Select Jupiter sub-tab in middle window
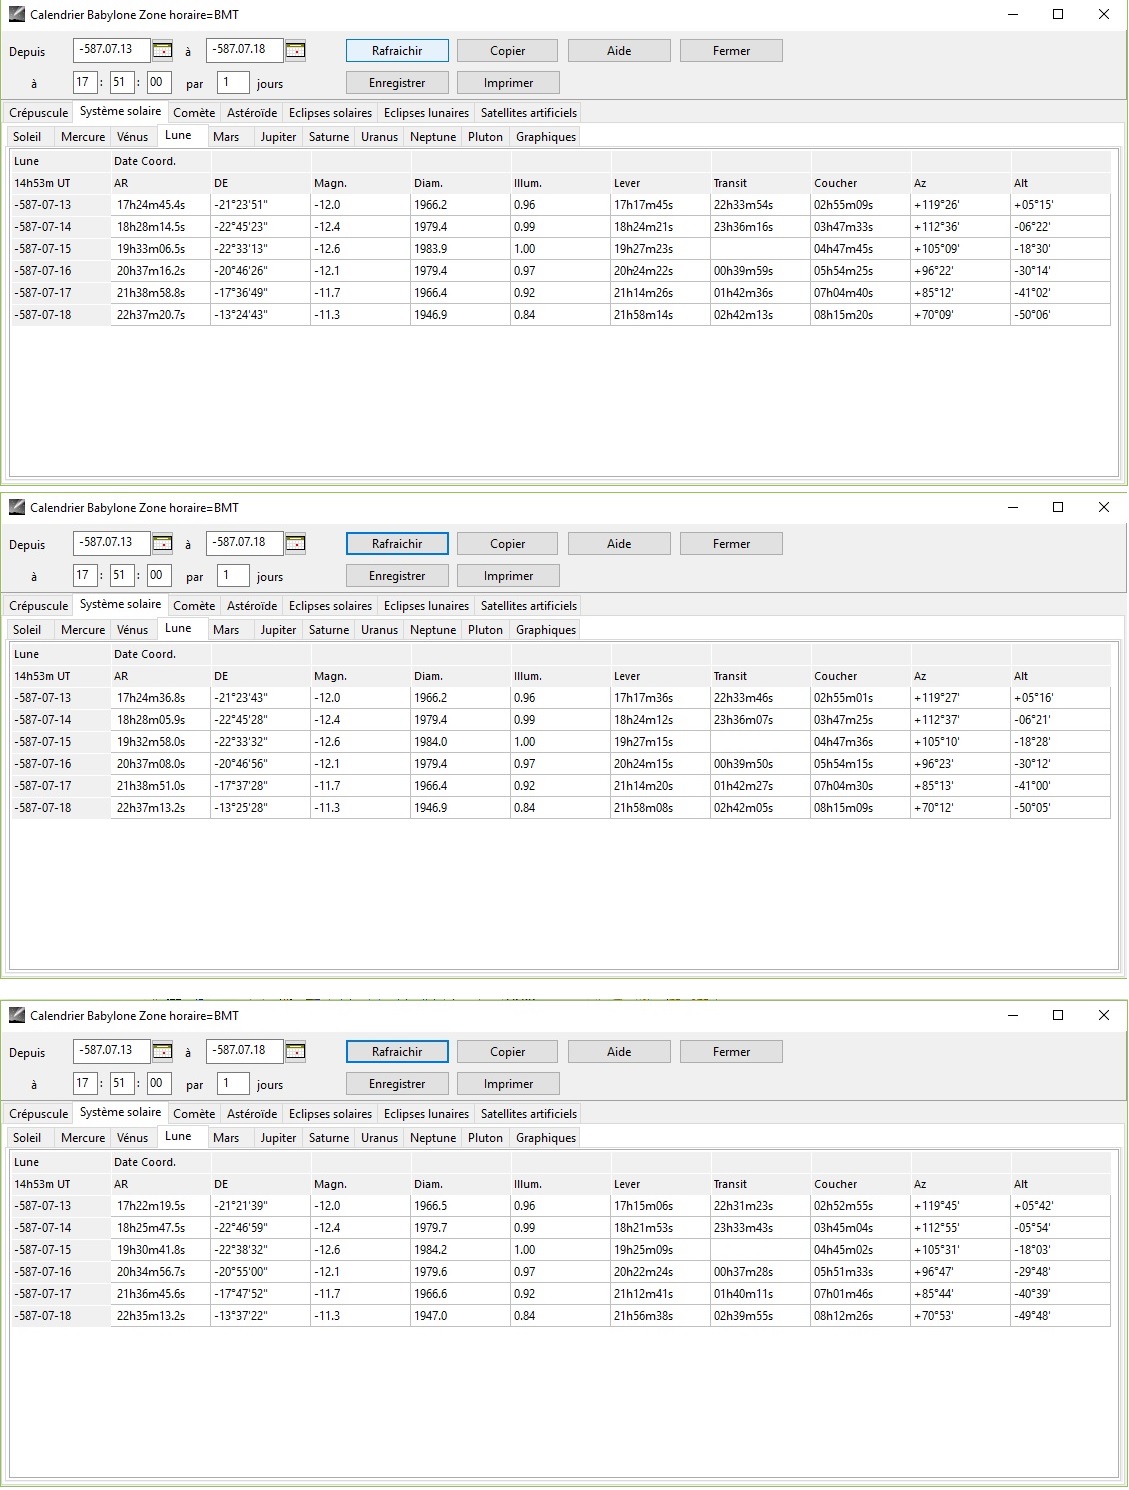The width and height of the screenshot is (1129, 1490). (278, 630)
